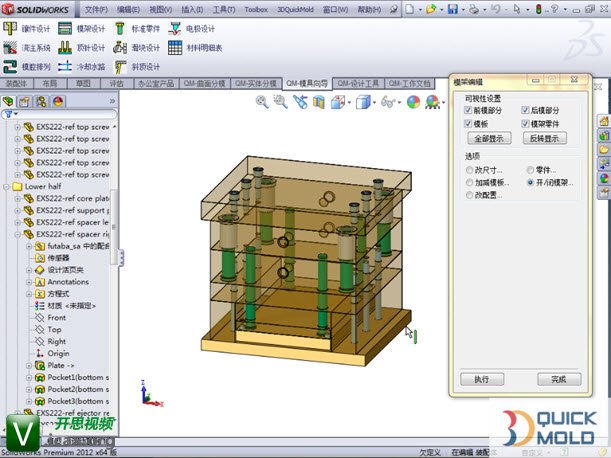611x458 pixels.
Task: Expand the EXS222-ref core plate node
Action: pyautogui.click(x=18, y=199)
